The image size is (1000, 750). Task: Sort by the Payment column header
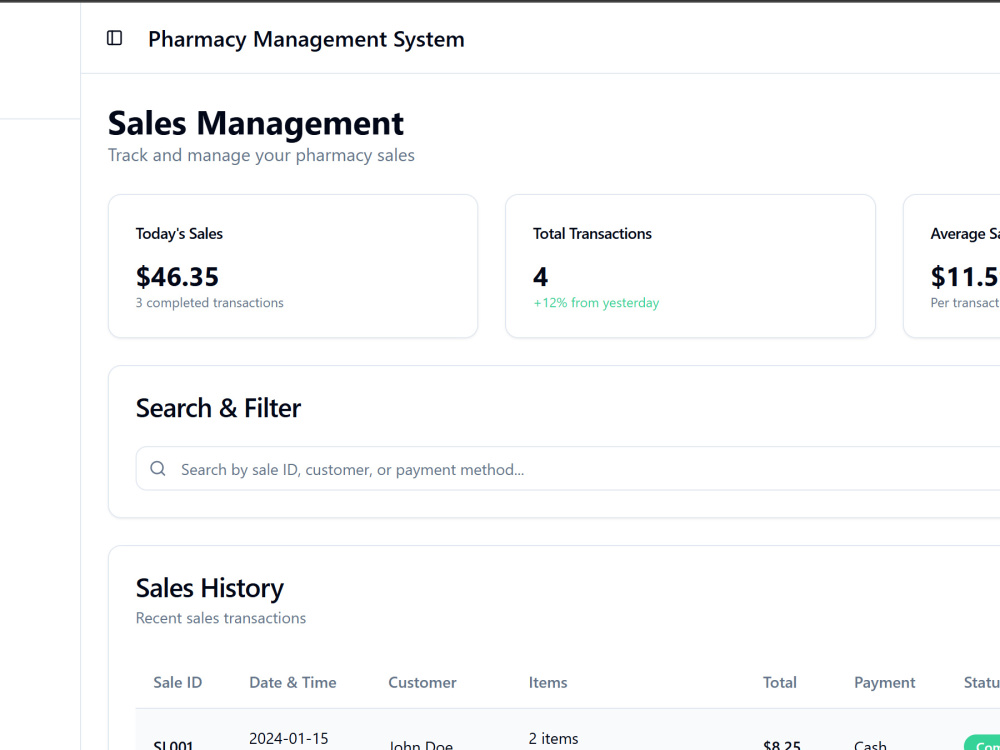885,682
